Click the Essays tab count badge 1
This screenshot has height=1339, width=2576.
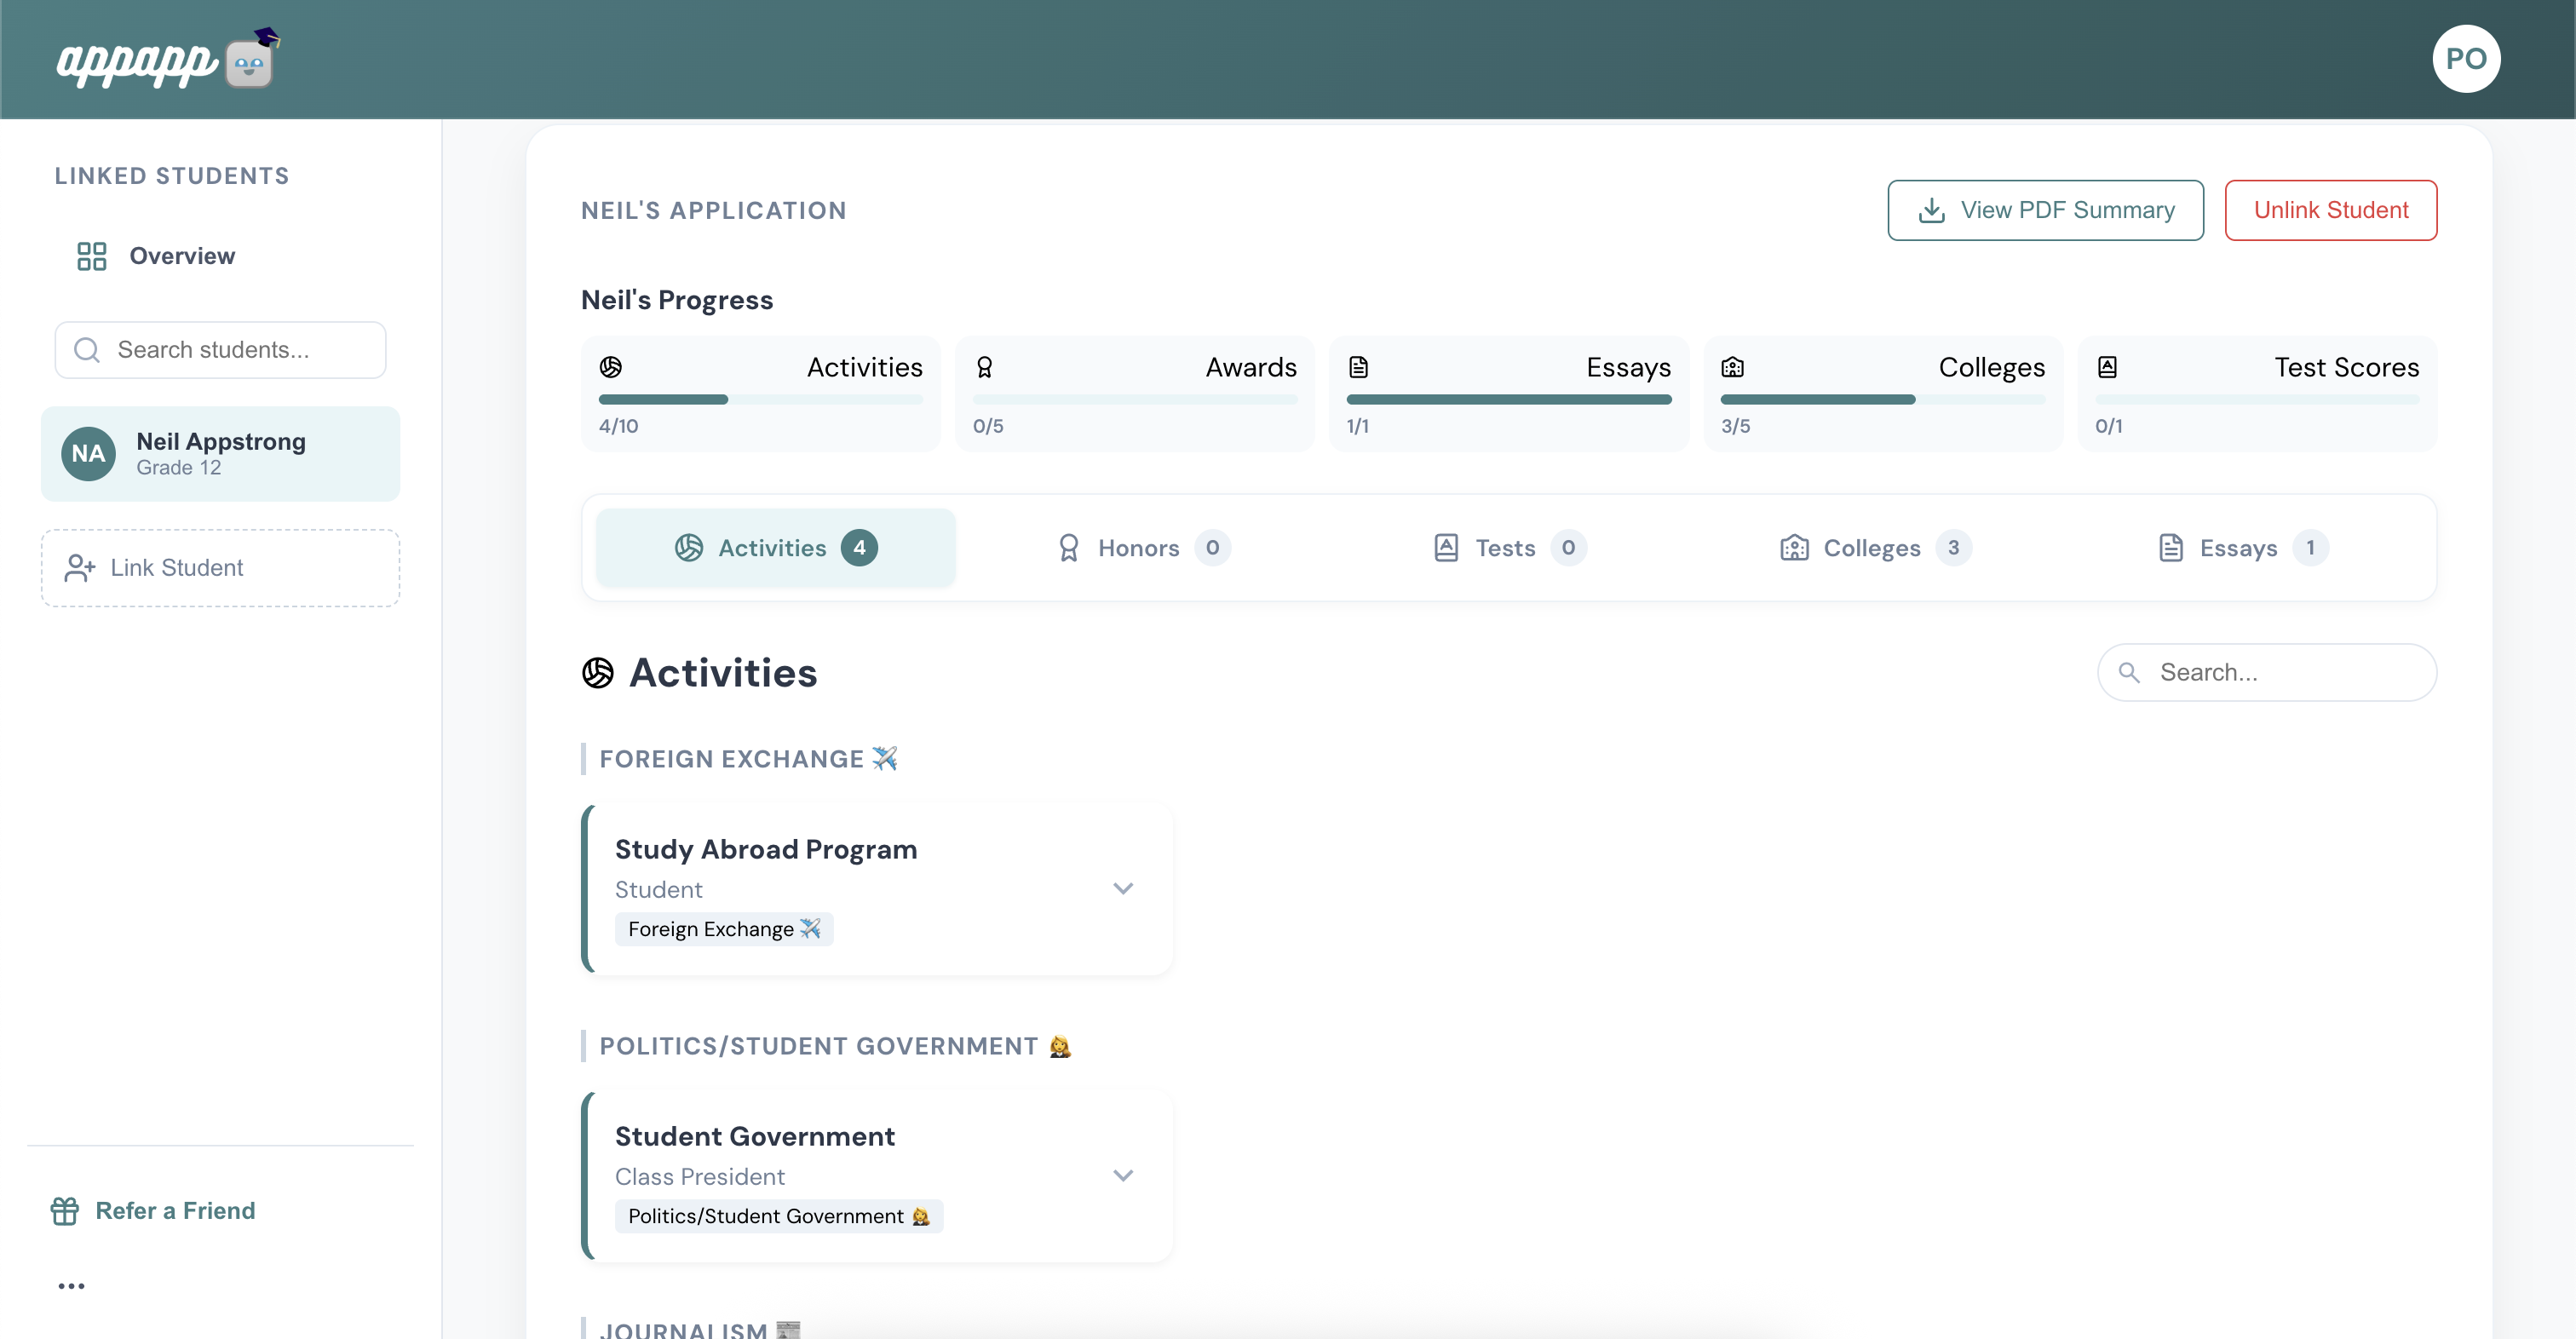2310,548
